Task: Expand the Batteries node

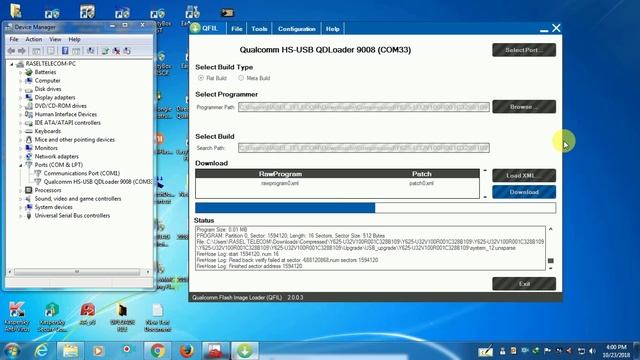Action: (x=20, y=72)
